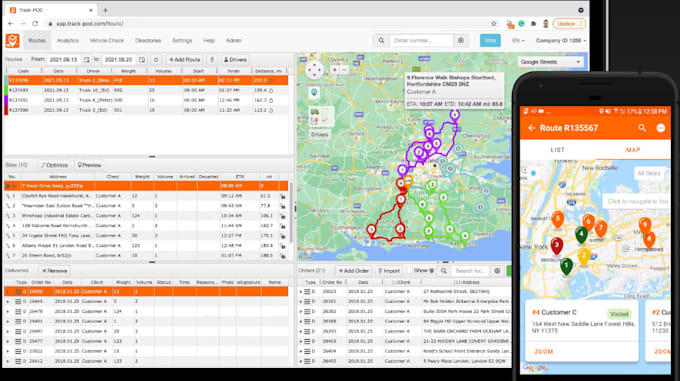The height and width of the screenshot is (381, 680).
Task: Zoom out on the map
Action: (344, 69)
